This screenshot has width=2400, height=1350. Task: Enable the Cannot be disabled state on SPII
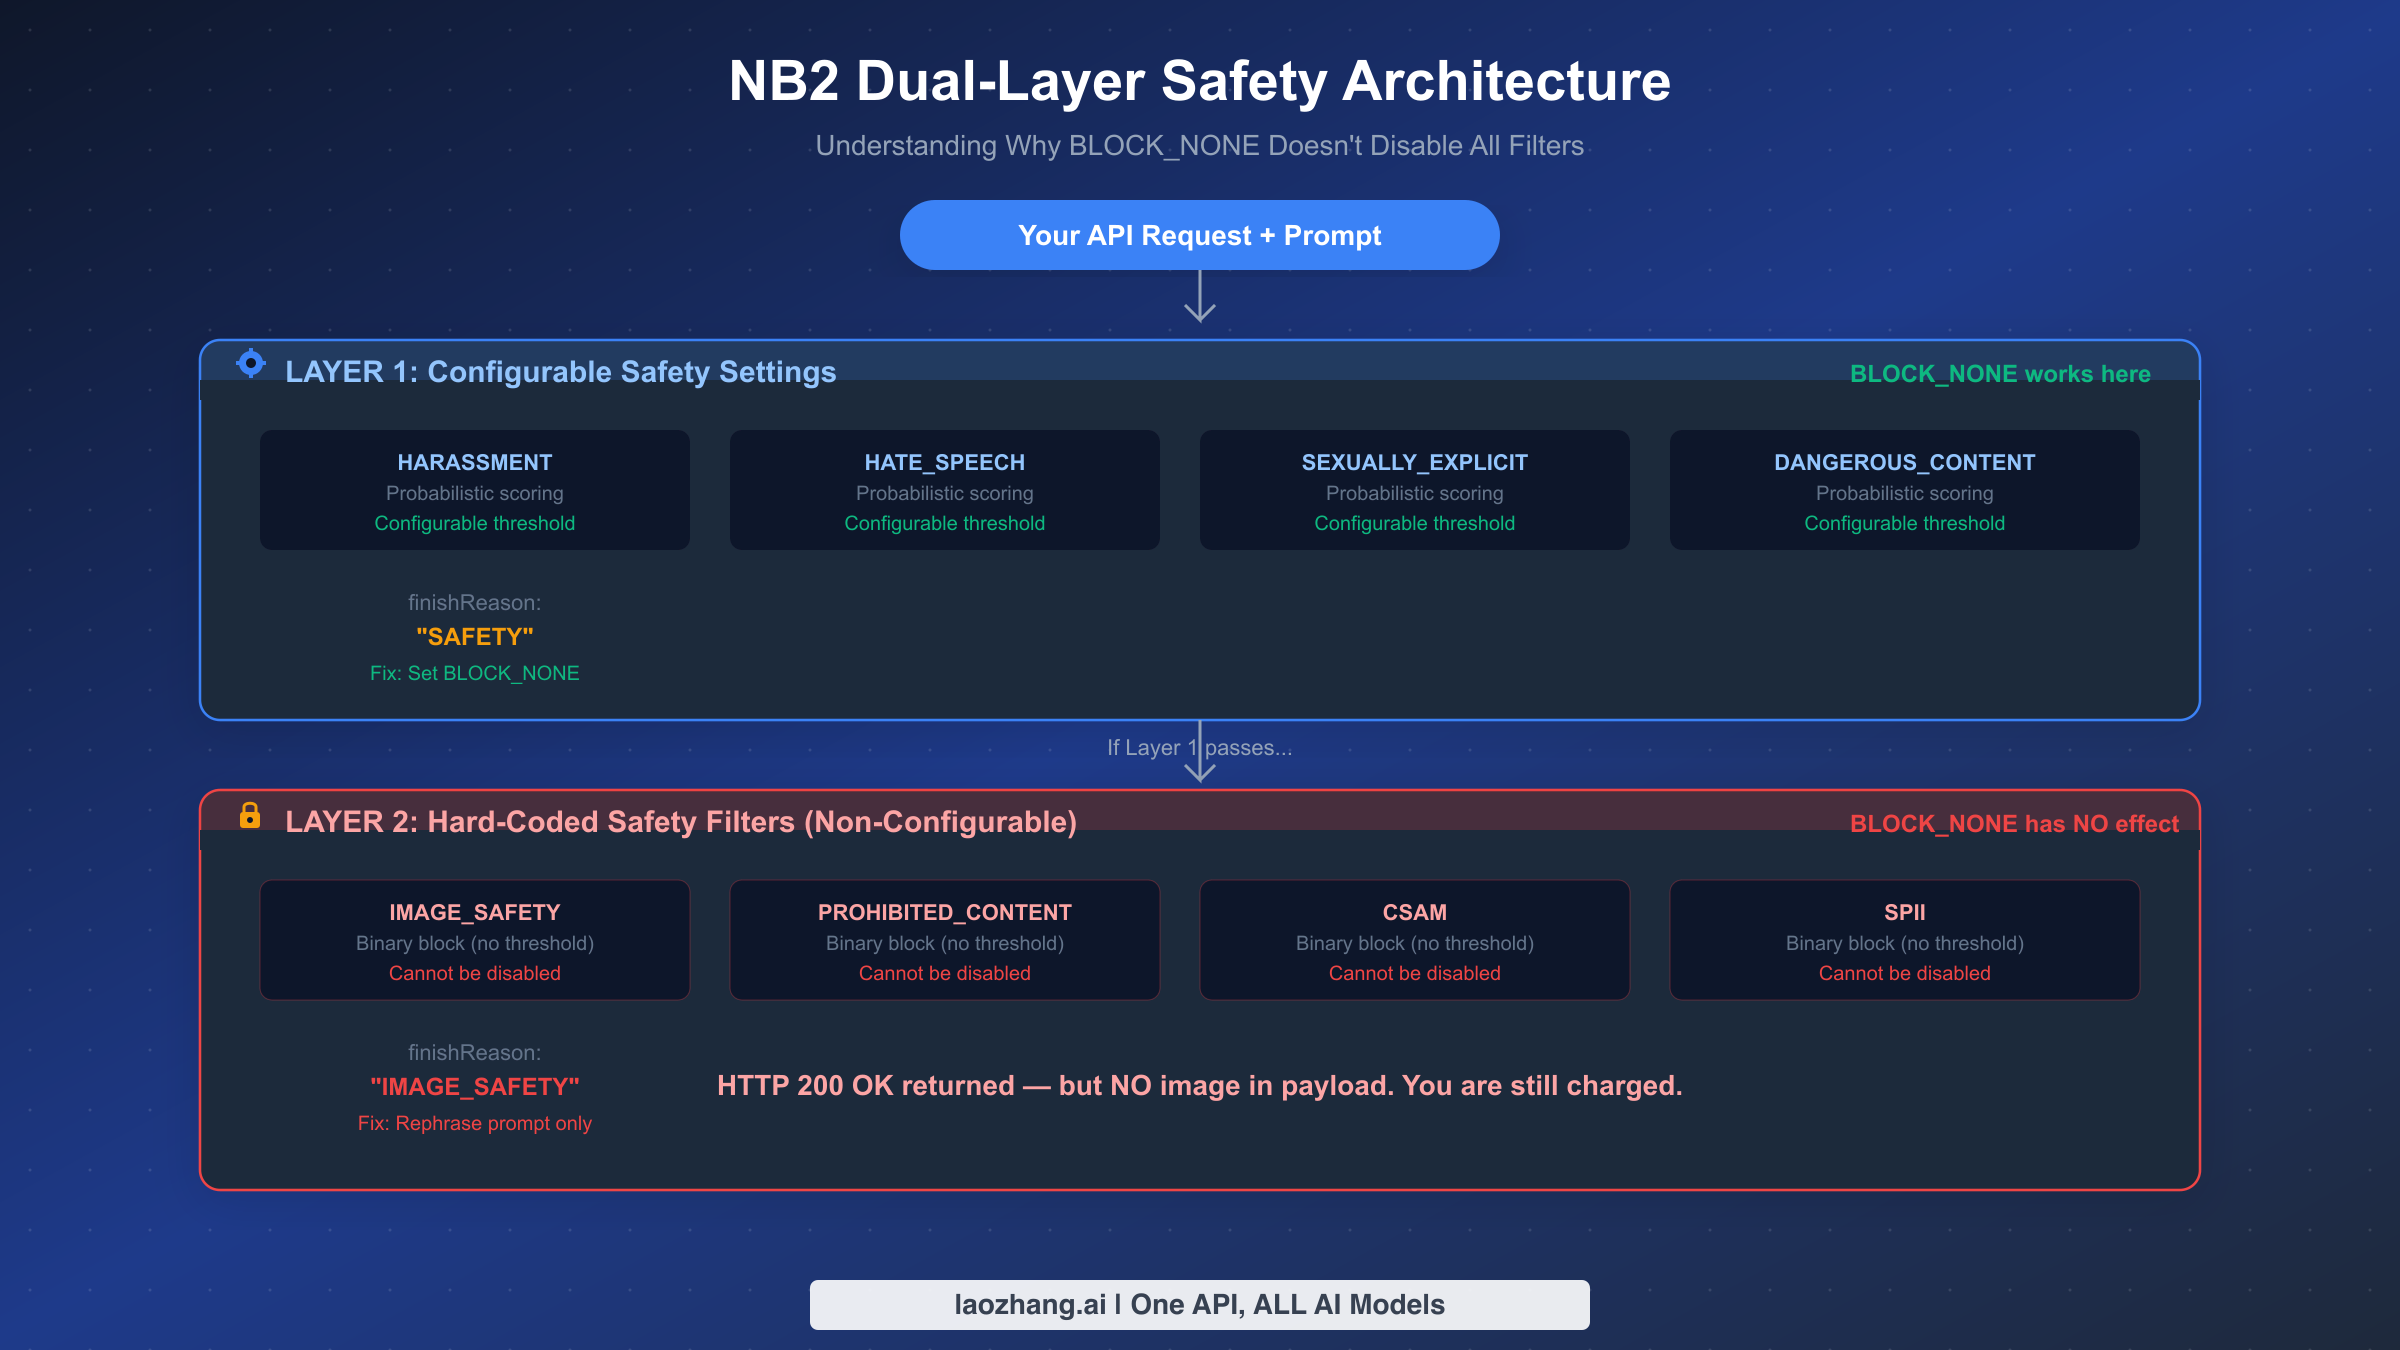[x=1903, y=972]
